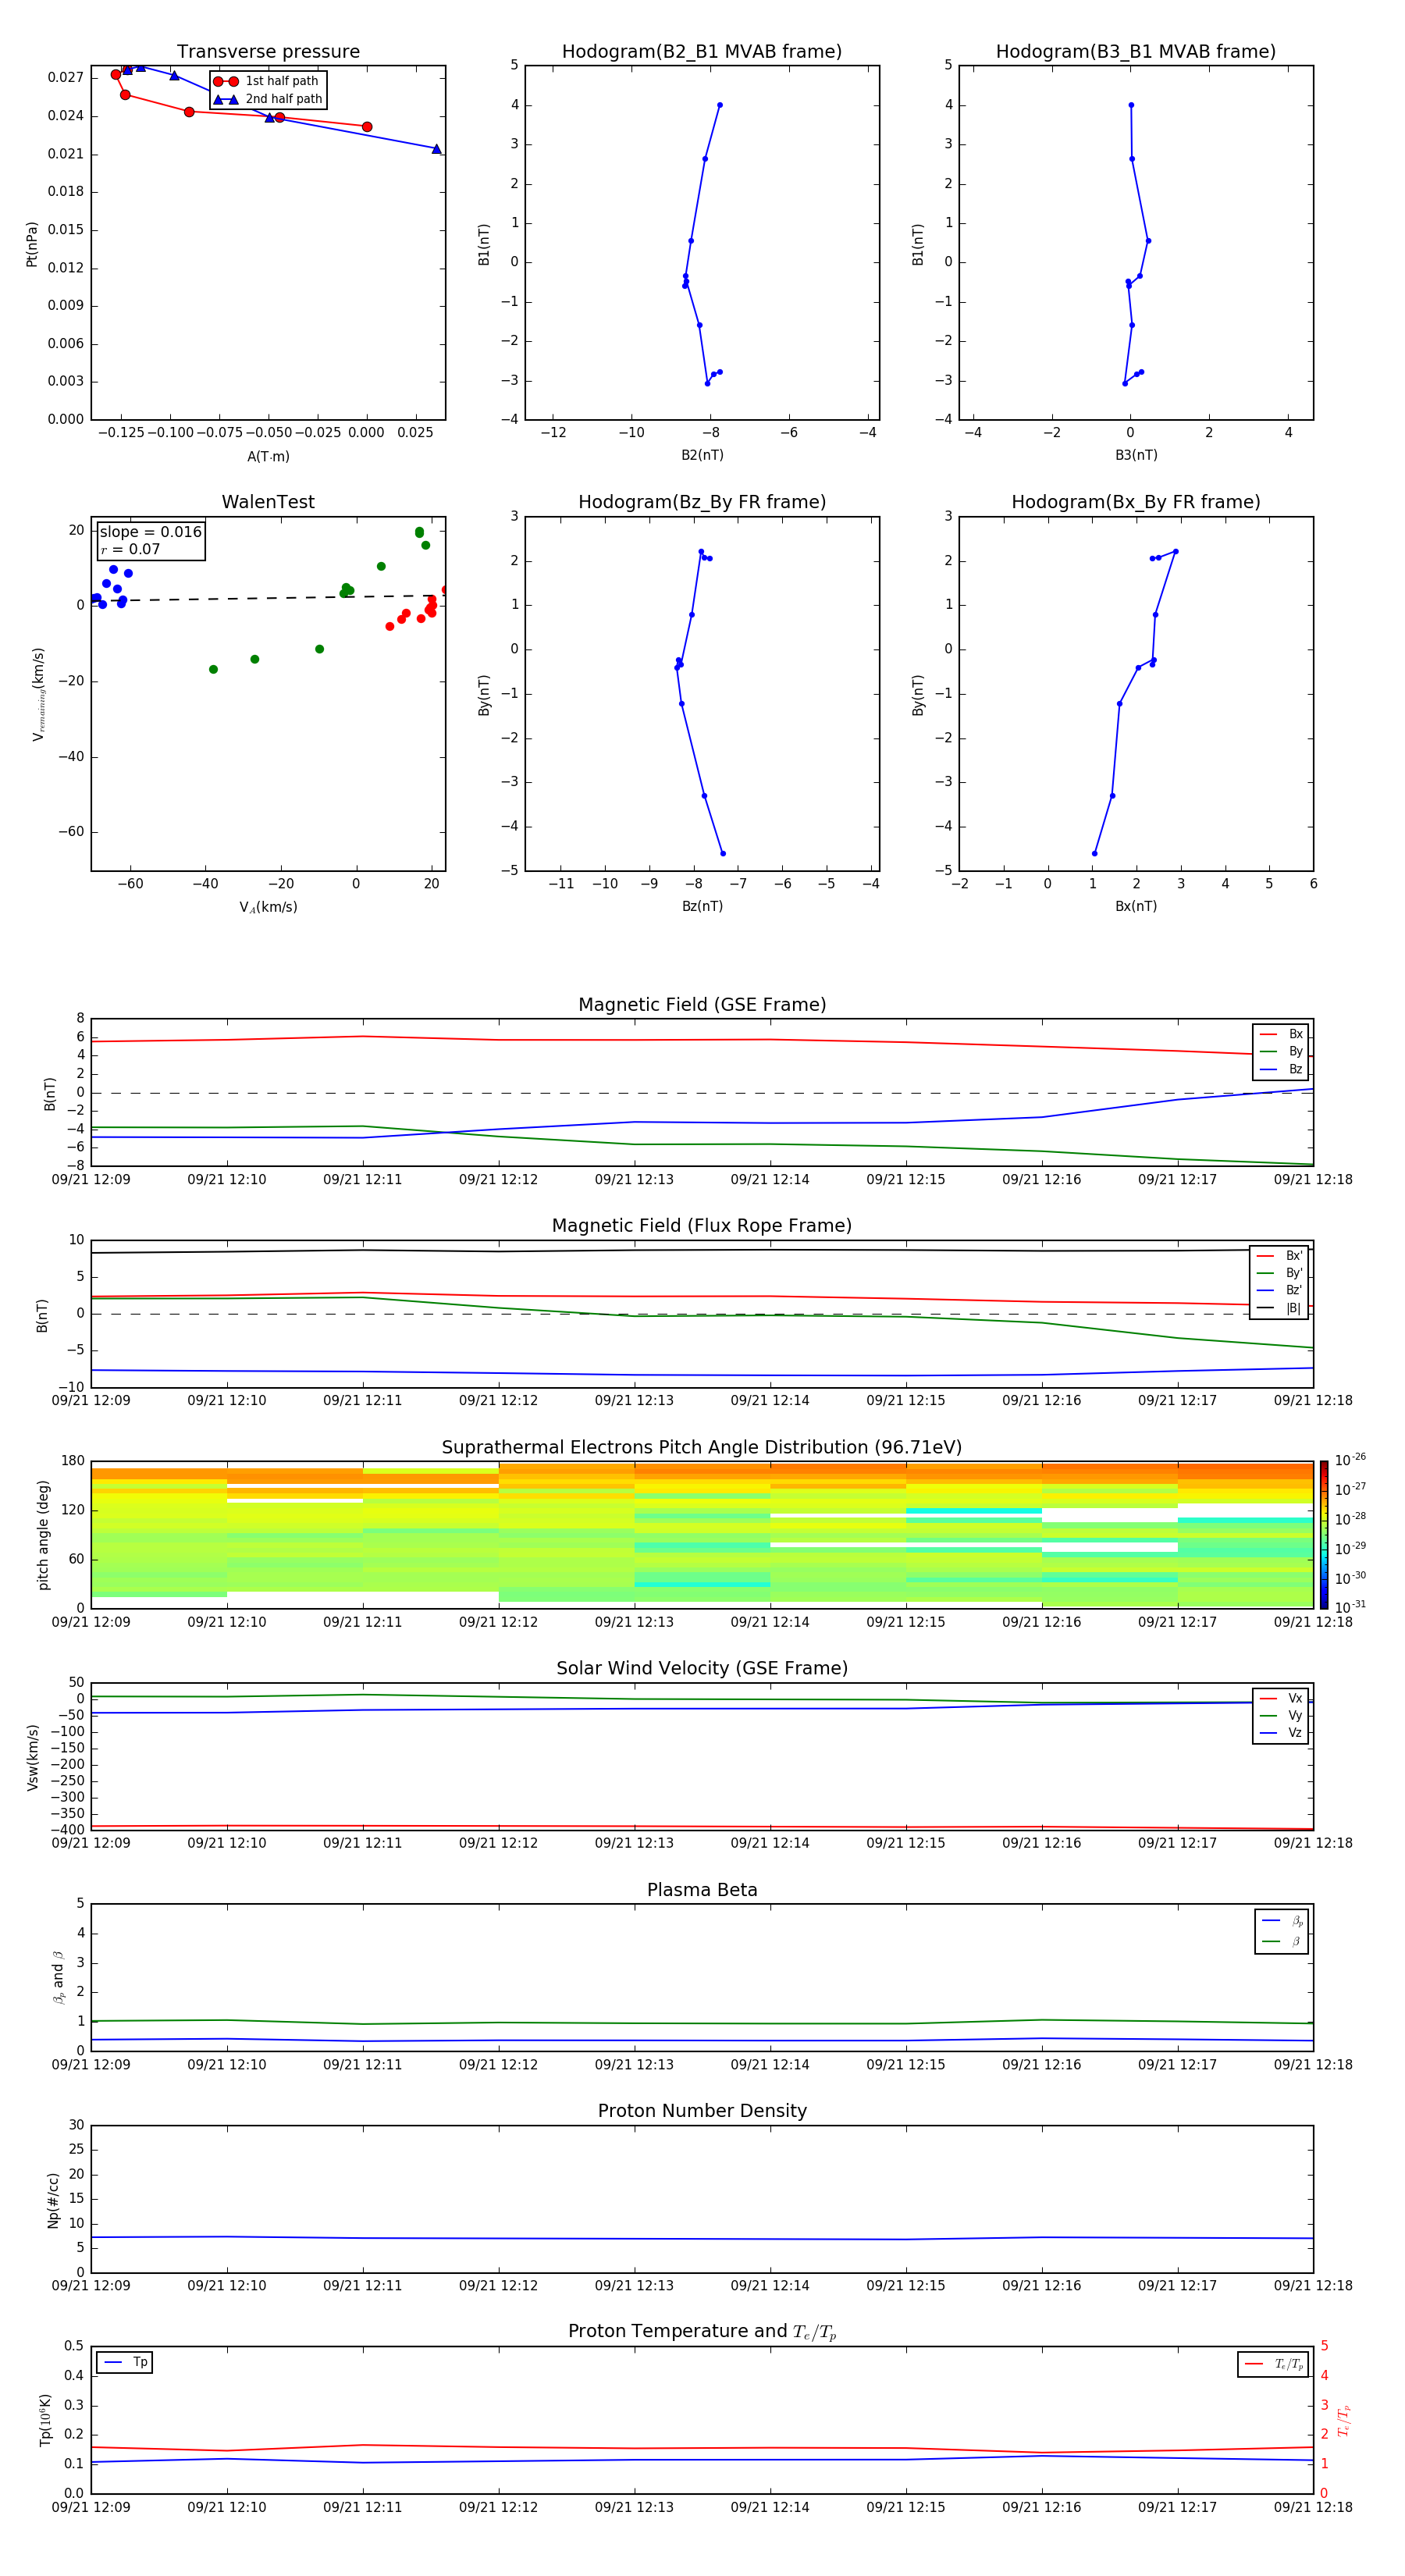Click the B2(nT) x-axis label

(702, 455)
